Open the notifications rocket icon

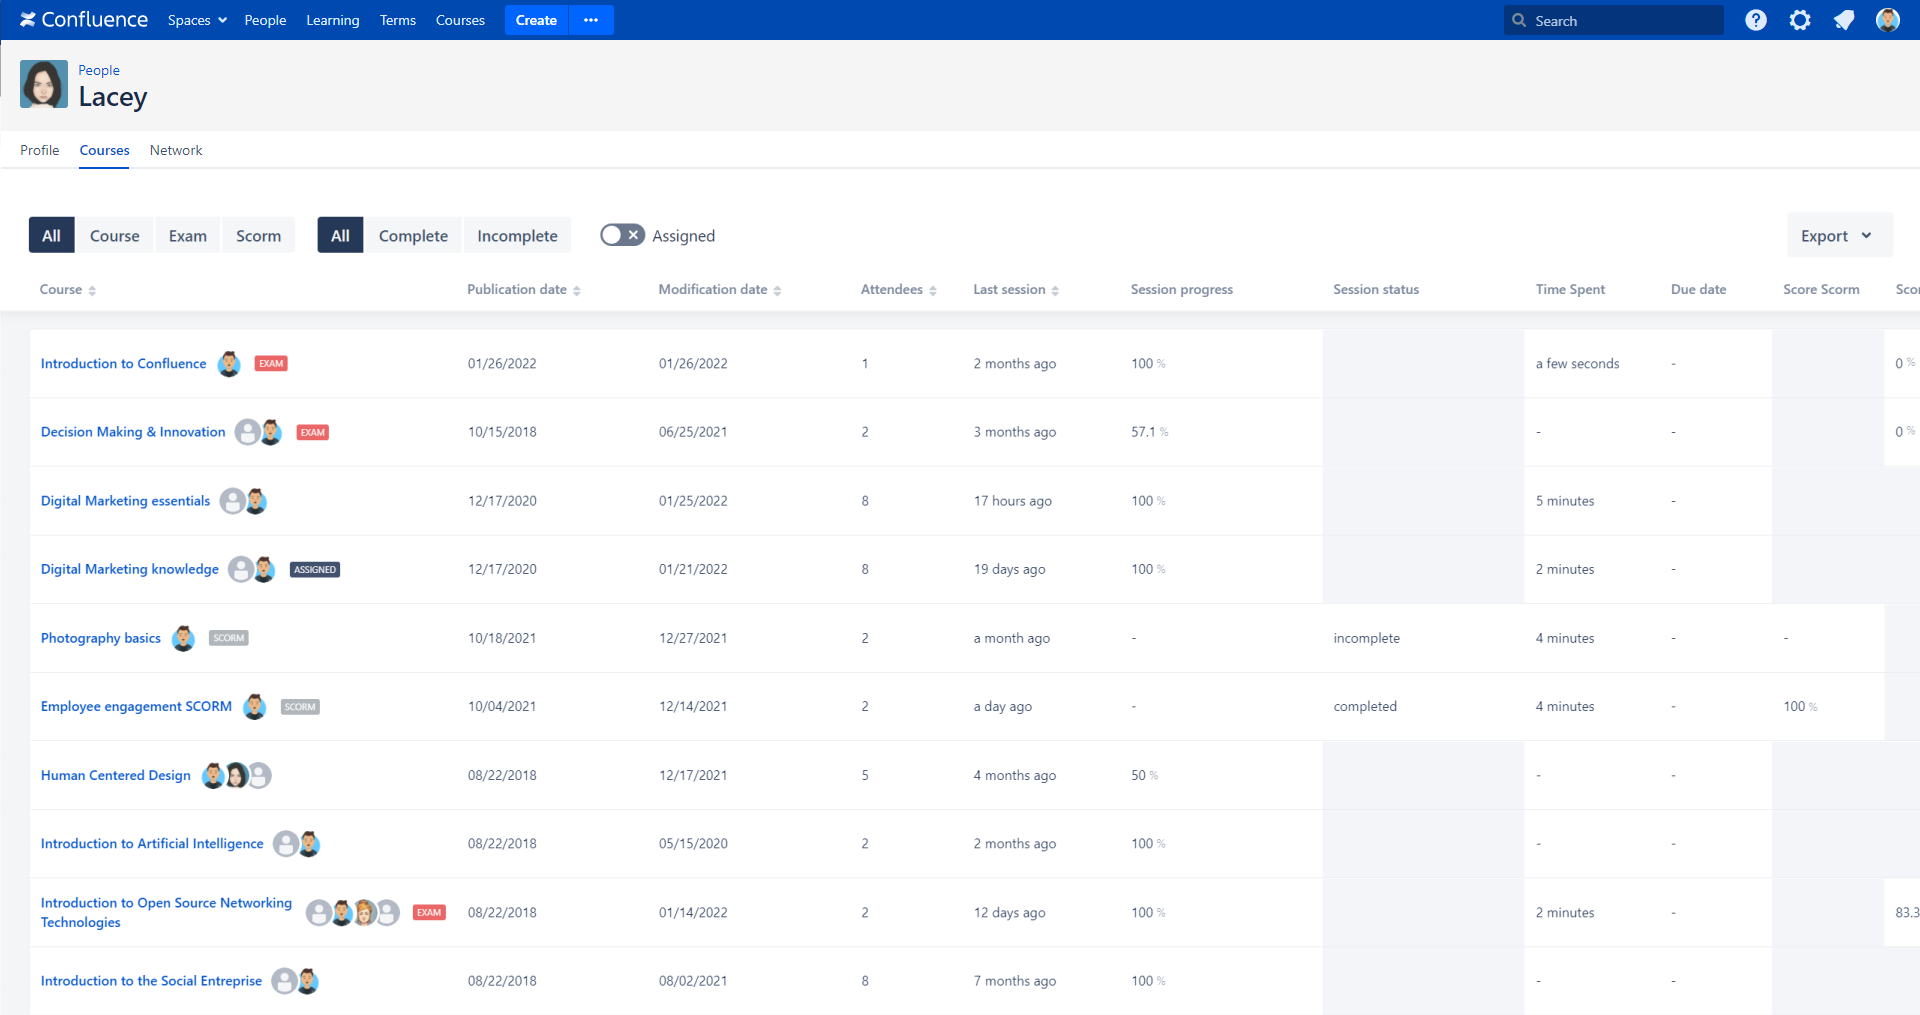pos(1844,20)
